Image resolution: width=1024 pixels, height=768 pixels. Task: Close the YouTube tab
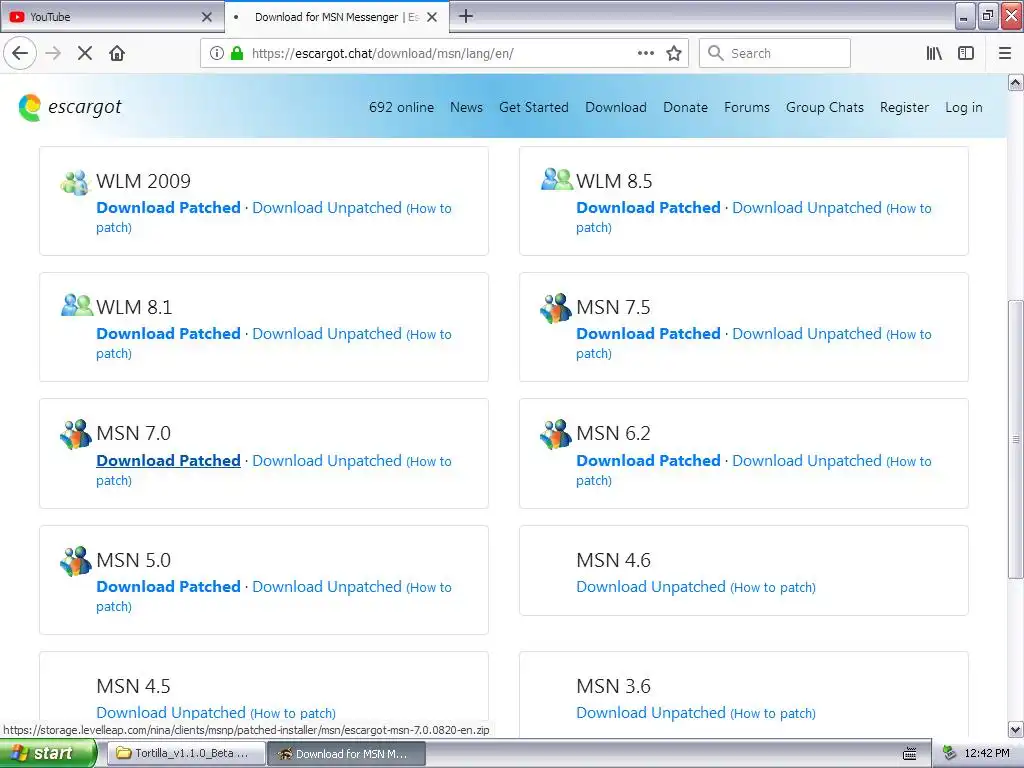(206, 17)
